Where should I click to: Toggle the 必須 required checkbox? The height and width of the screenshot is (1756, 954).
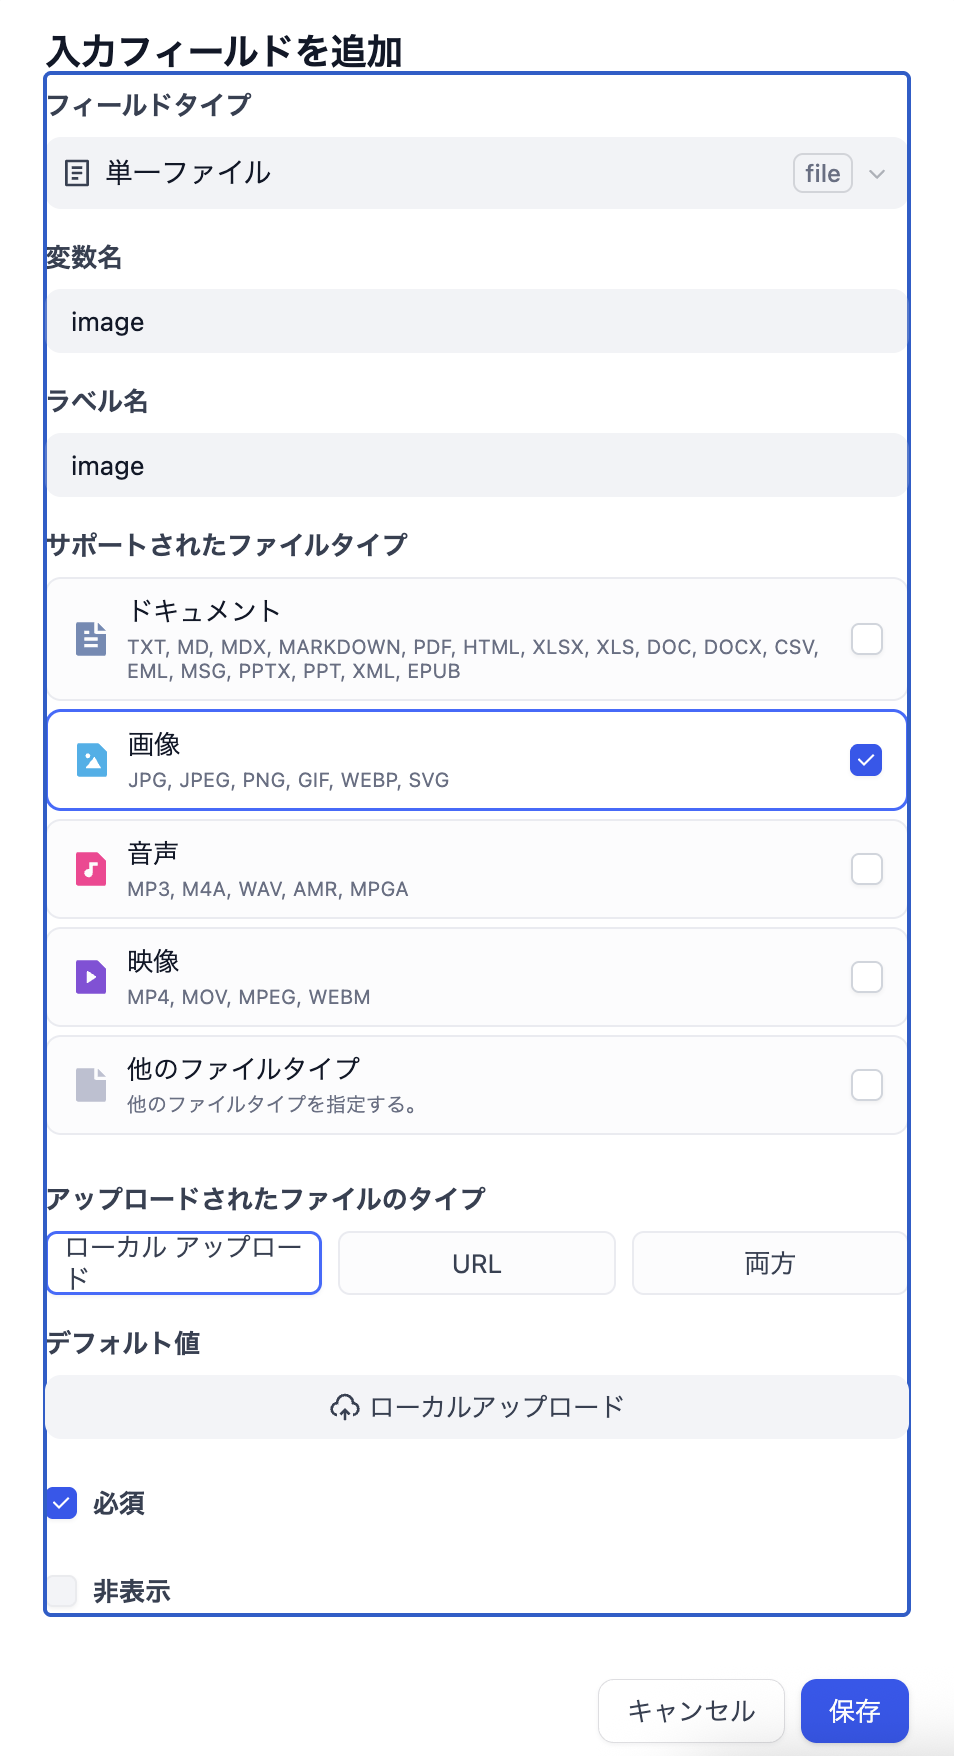62,1503
